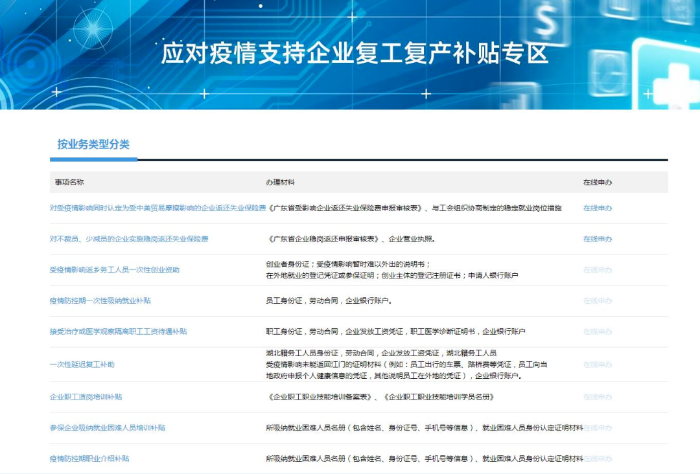Open 疫情防控期一次性吸纳就业补贴 link
The image size is (700, 474).
[100, 300]
